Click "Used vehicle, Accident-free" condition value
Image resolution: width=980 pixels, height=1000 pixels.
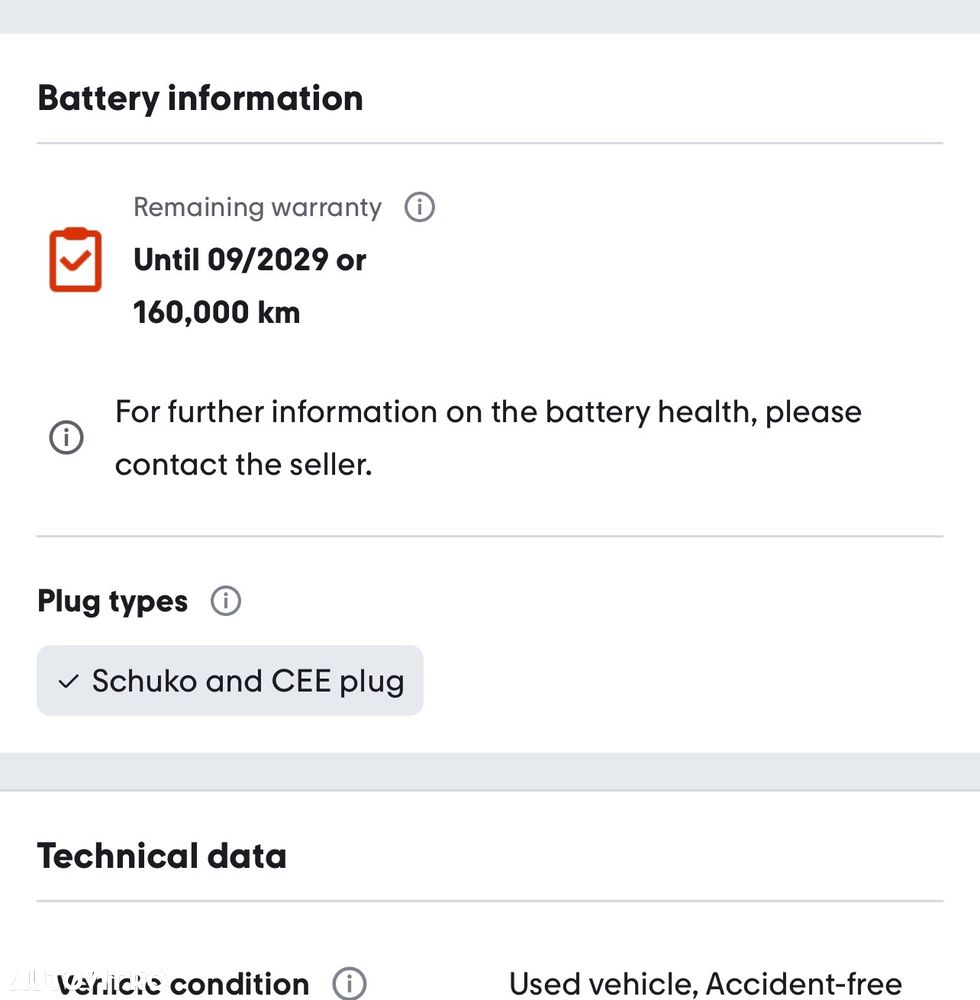(705, 984)
